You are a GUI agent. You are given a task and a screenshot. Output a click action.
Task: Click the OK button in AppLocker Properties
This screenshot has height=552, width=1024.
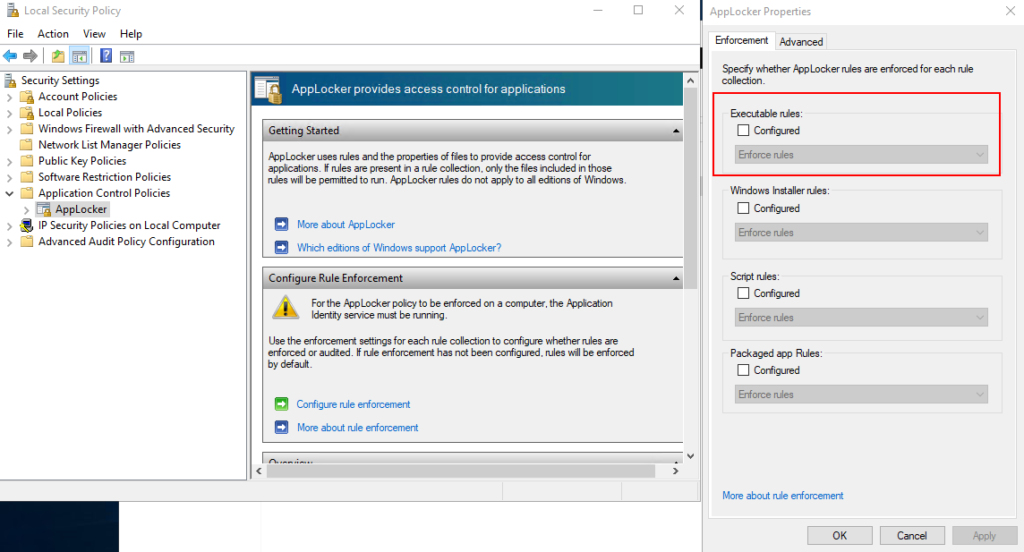[x=840, y=535]
